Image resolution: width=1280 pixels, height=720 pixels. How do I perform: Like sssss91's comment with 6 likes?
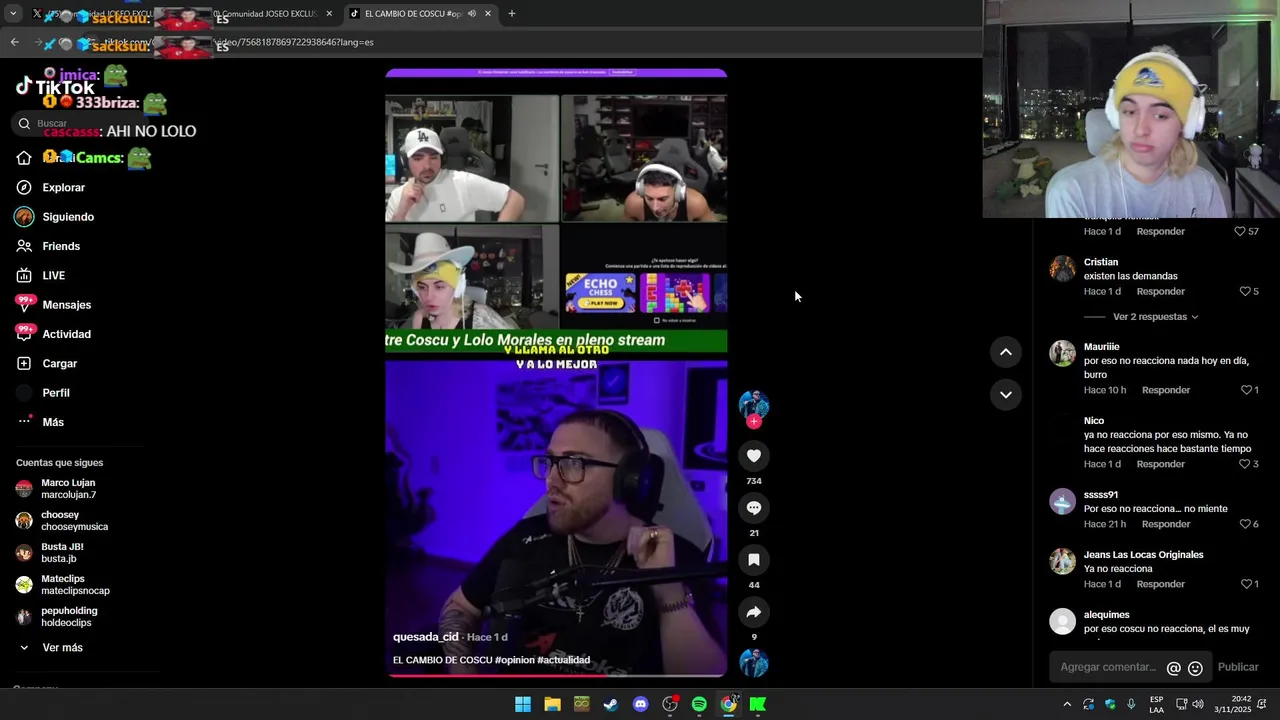point(1245,524)
